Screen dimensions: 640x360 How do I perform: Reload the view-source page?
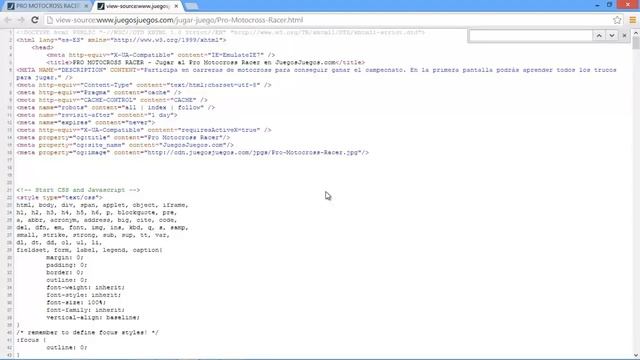[x=35, y=20]
